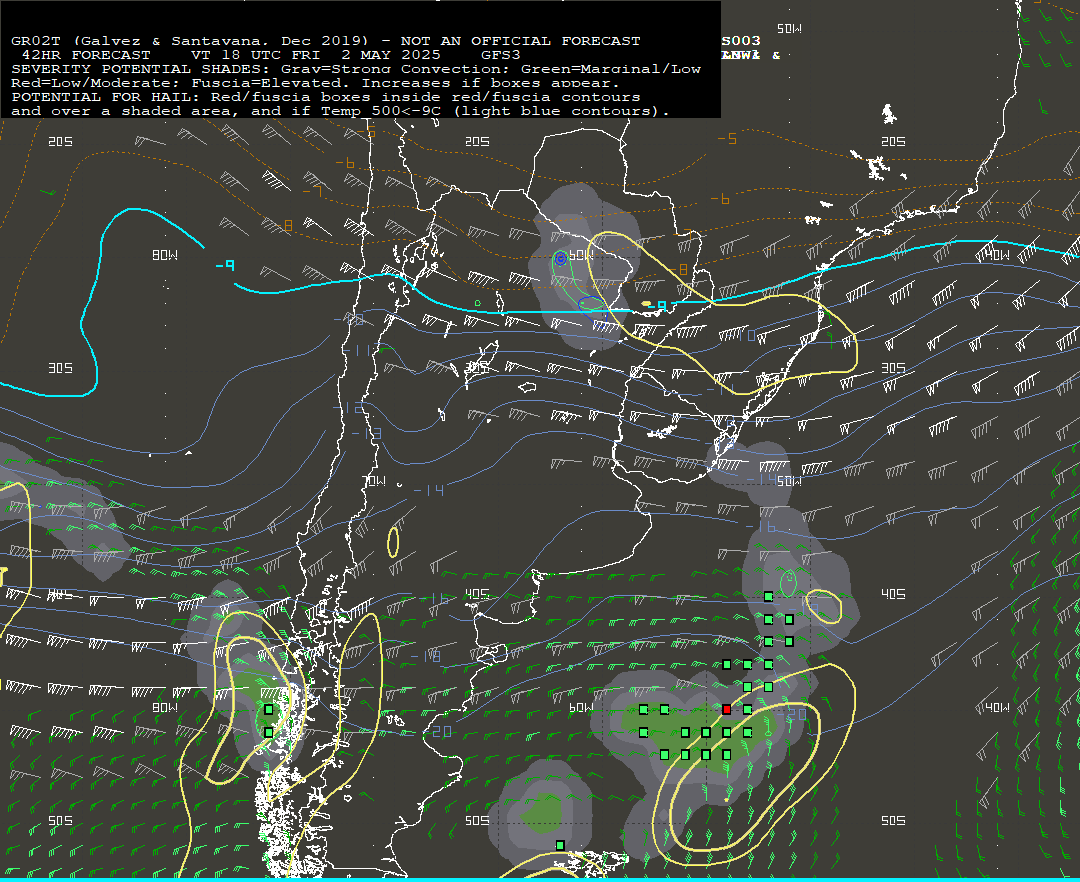1080x882 pixels.
Task: Click the 'NOT AN OFFICIAL FORECAST' text
Action: [521, 41]
